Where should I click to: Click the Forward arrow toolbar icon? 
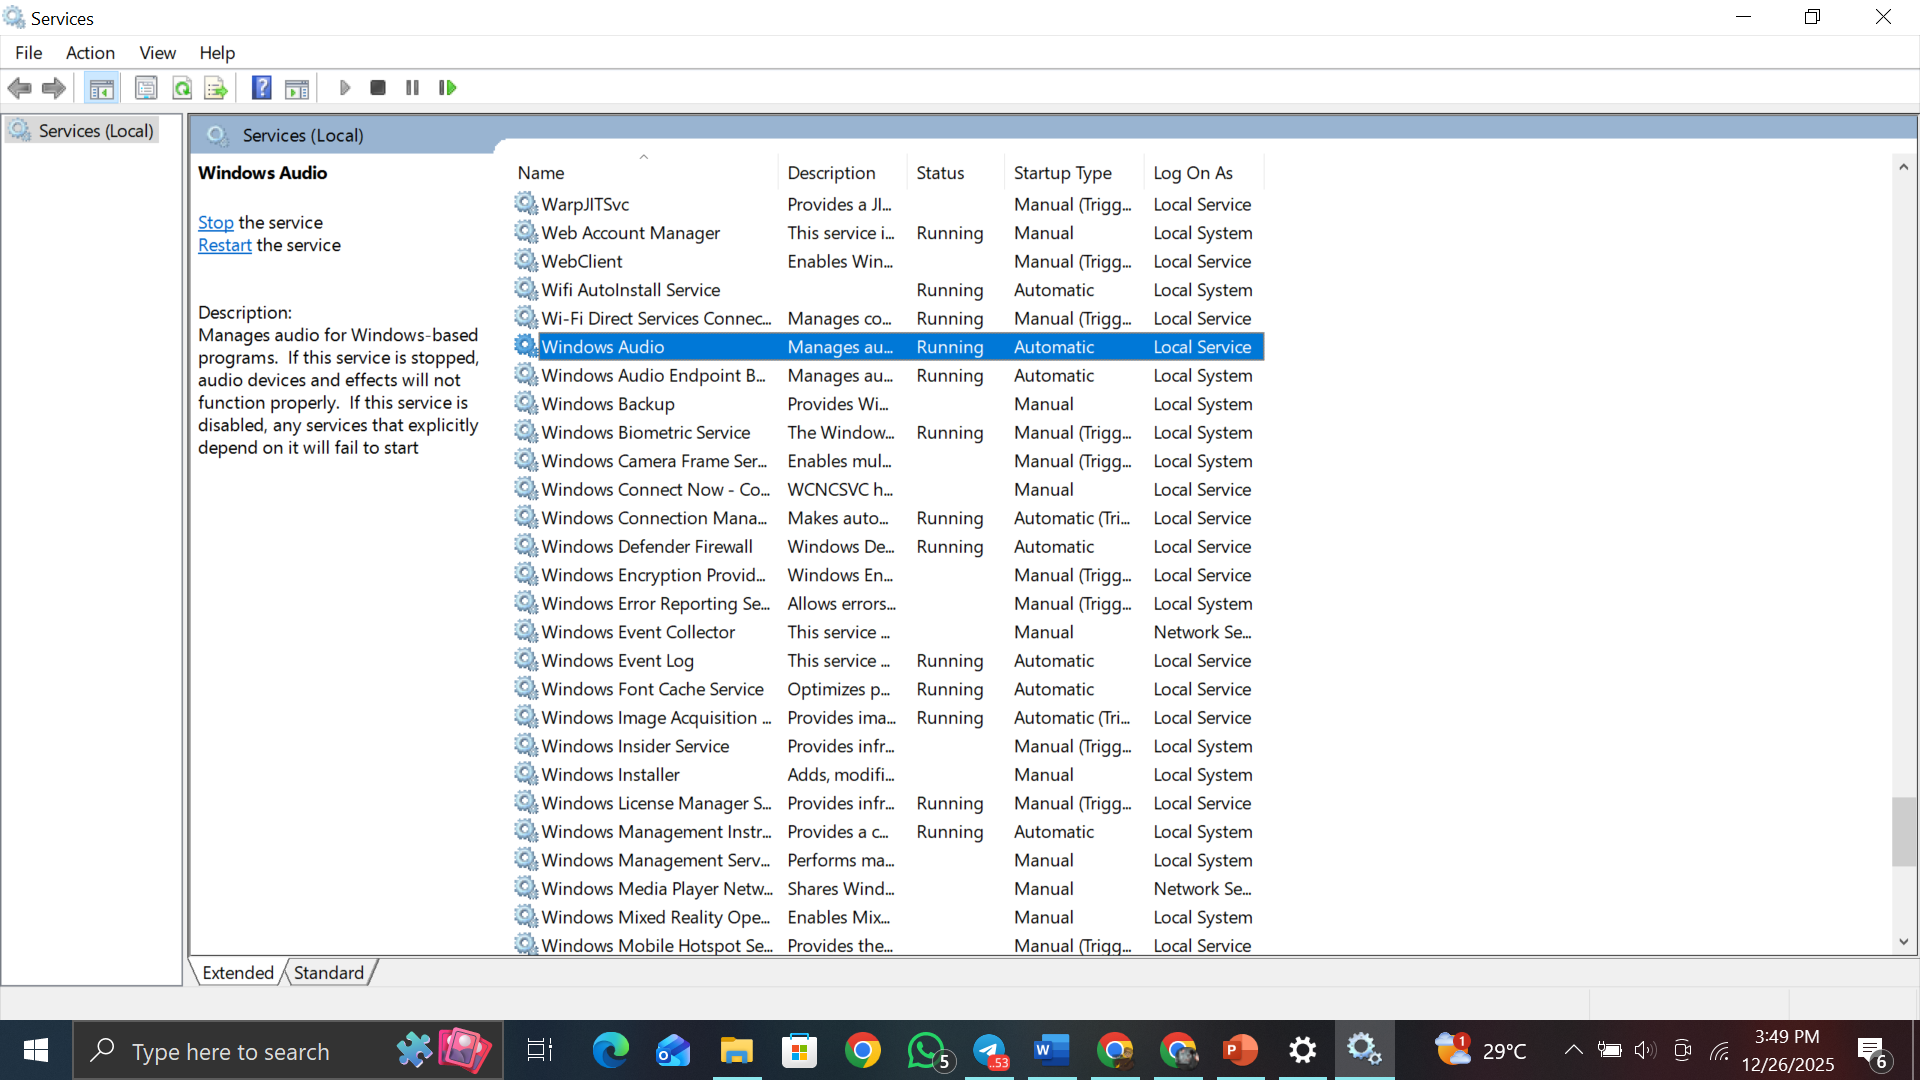(54, 88)
